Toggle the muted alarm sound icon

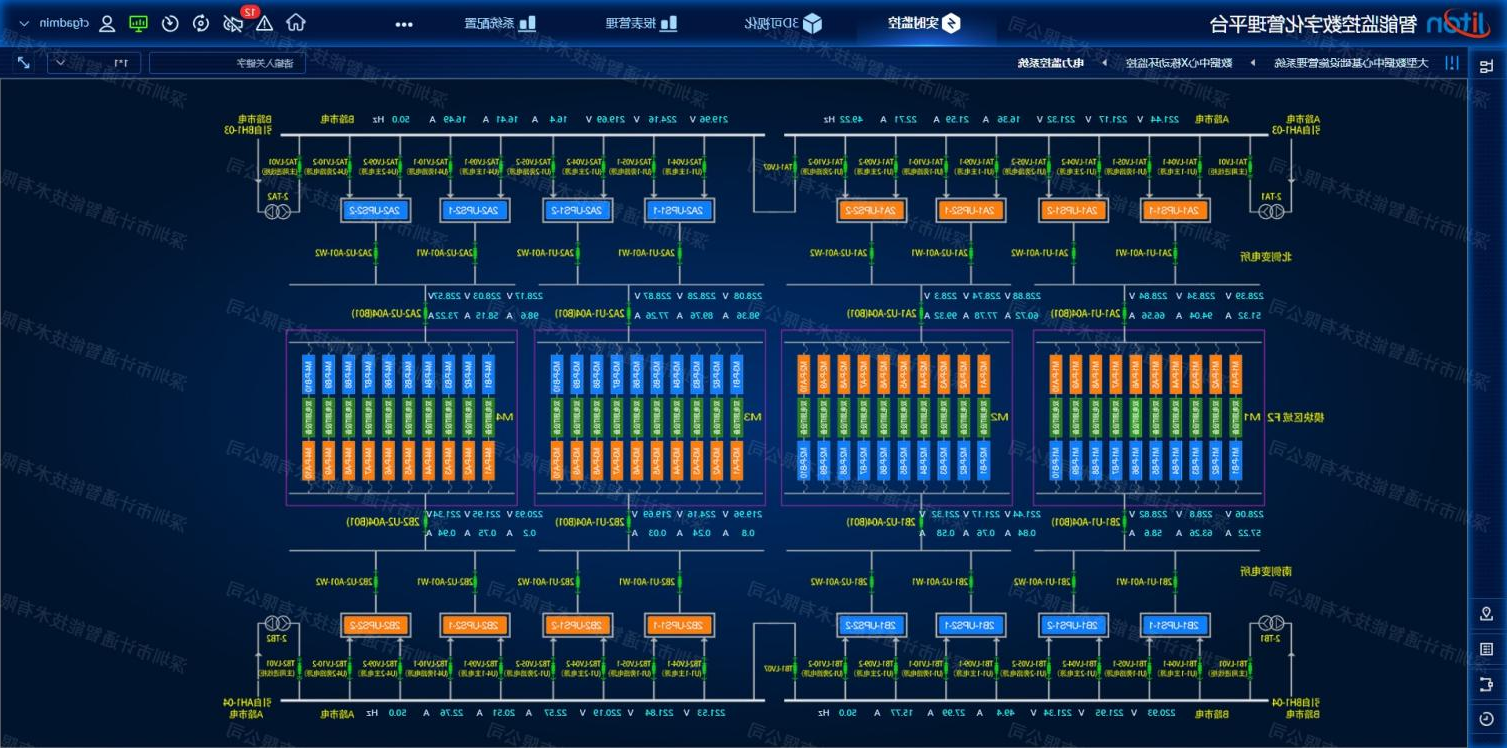pyautogui.click(x=233, y=23)
